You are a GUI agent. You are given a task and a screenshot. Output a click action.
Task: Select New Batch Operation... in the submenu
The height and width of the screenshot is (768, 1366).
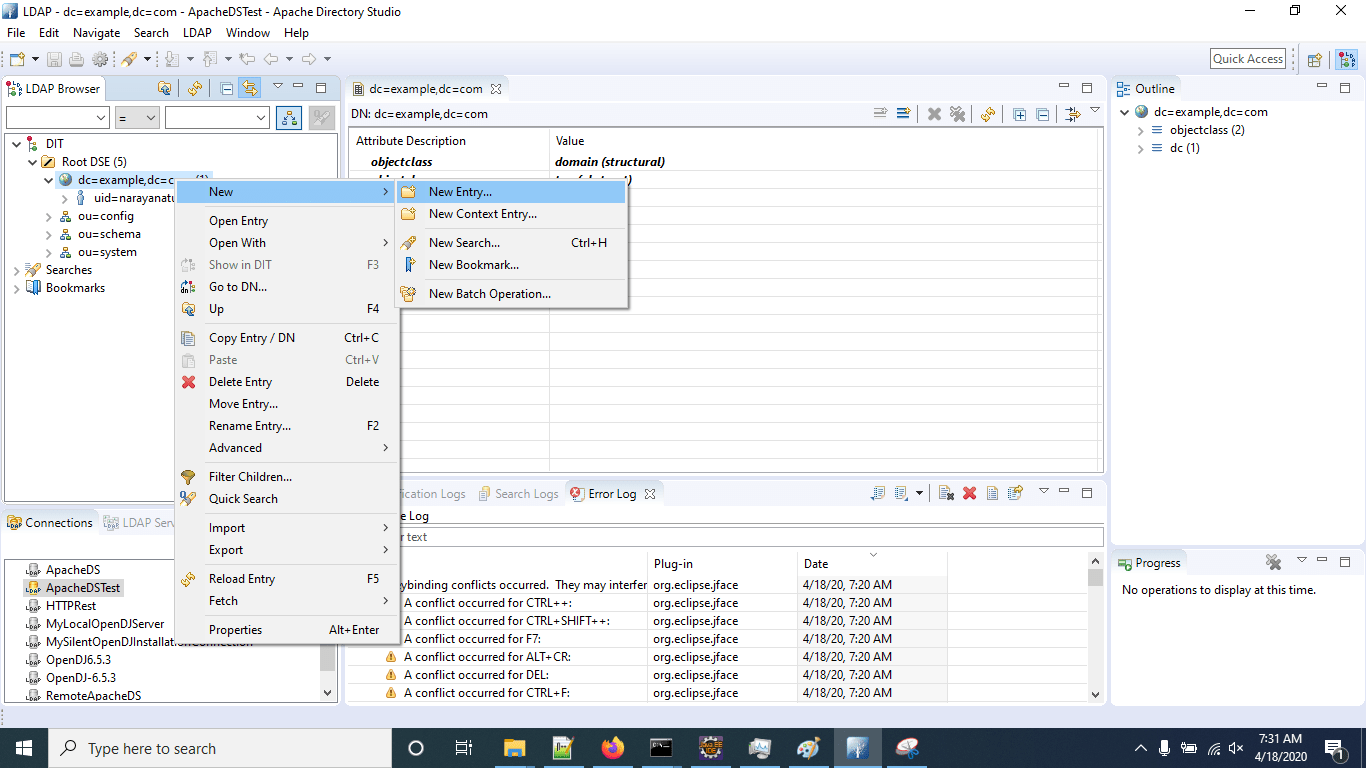point(512,294)
